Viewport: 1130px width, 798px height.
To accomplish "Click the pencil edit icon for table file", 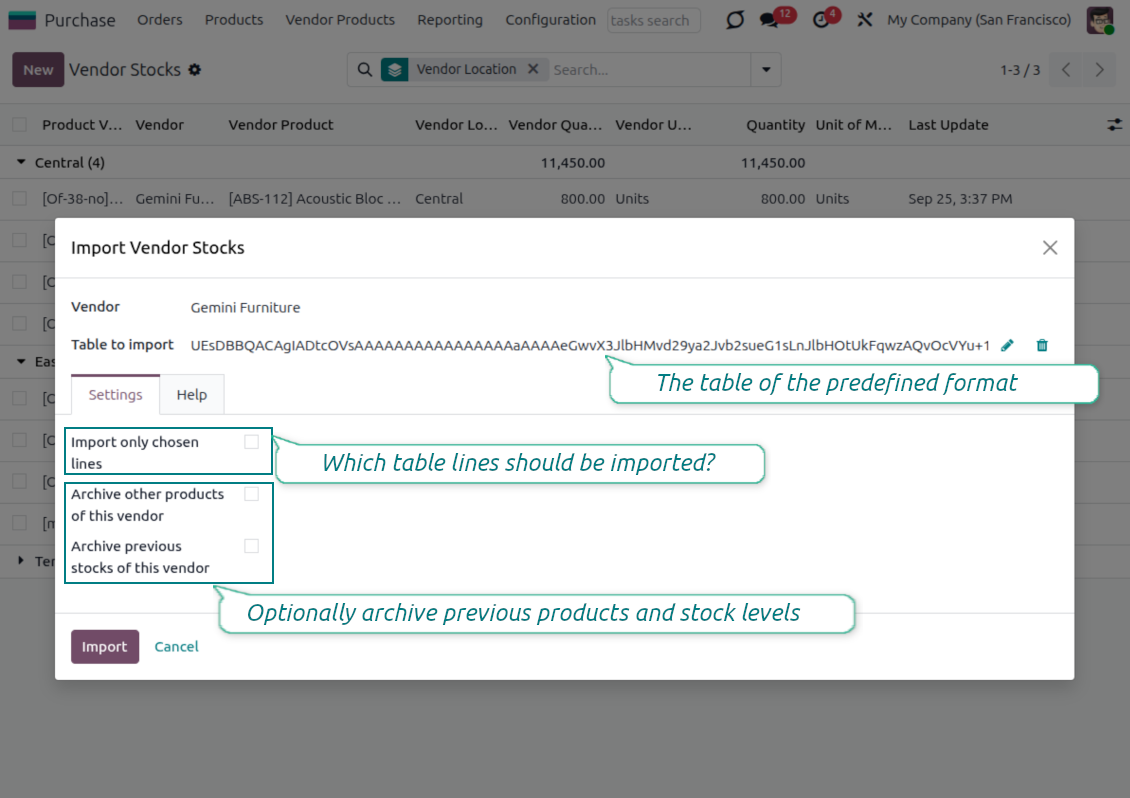I will (1007, 345).
